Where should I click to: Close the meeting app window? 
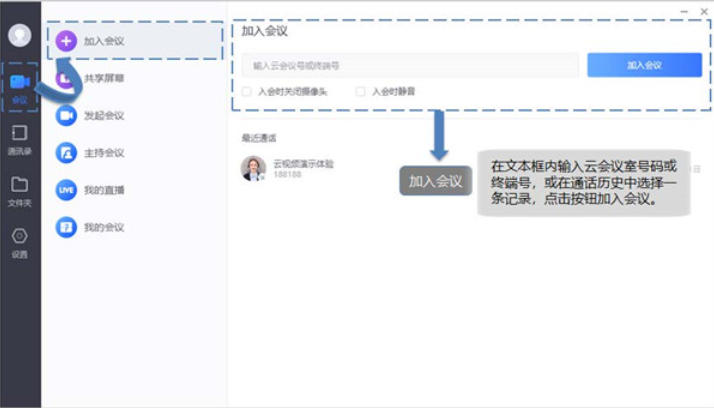click(x=704, y=11)
